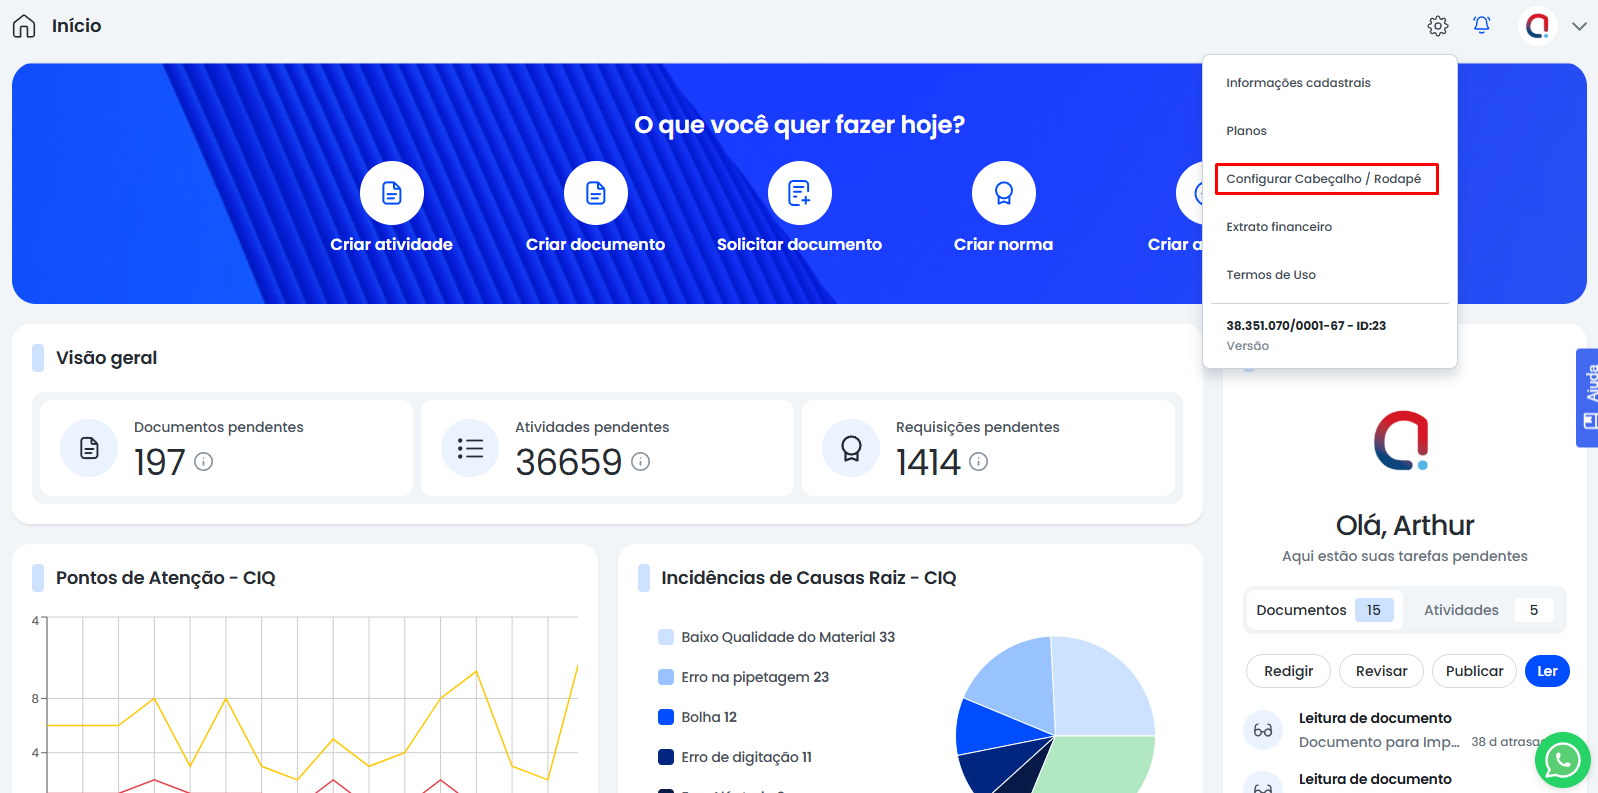Viewport: 1598px width, 793px height.
Task: Switch to the Atividades tab
Action: click(x=1481, y=610)
